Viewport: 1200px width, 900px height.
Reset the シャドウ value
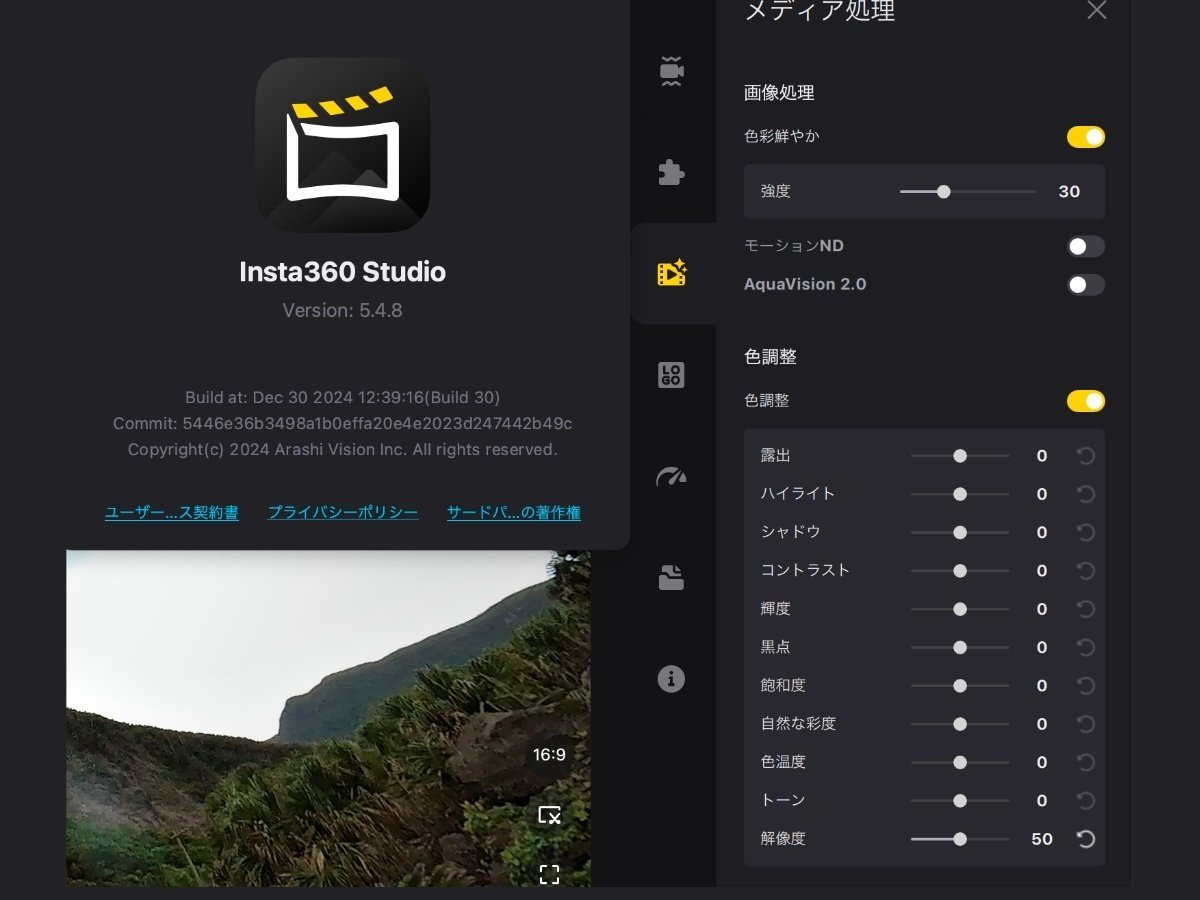[x=1086, y=532]
